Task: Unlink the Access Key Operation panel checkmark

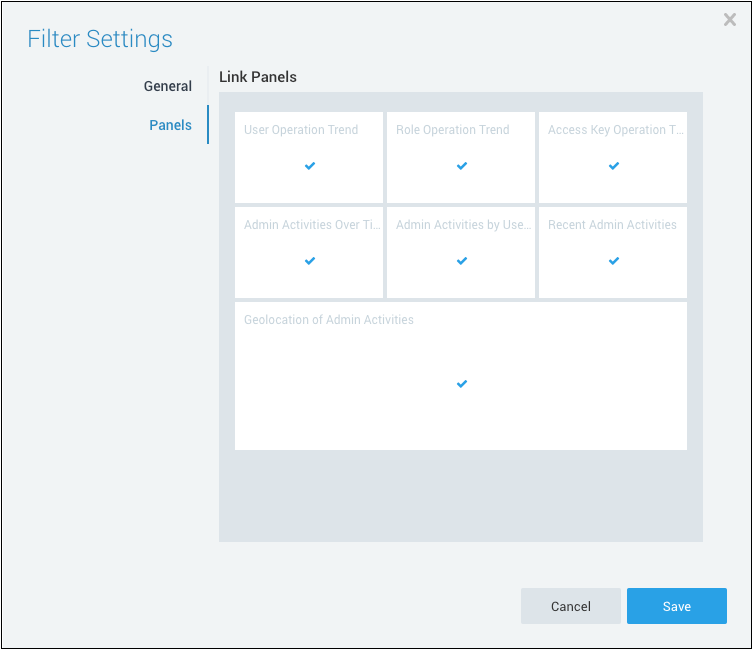Action: coord(614,166)
